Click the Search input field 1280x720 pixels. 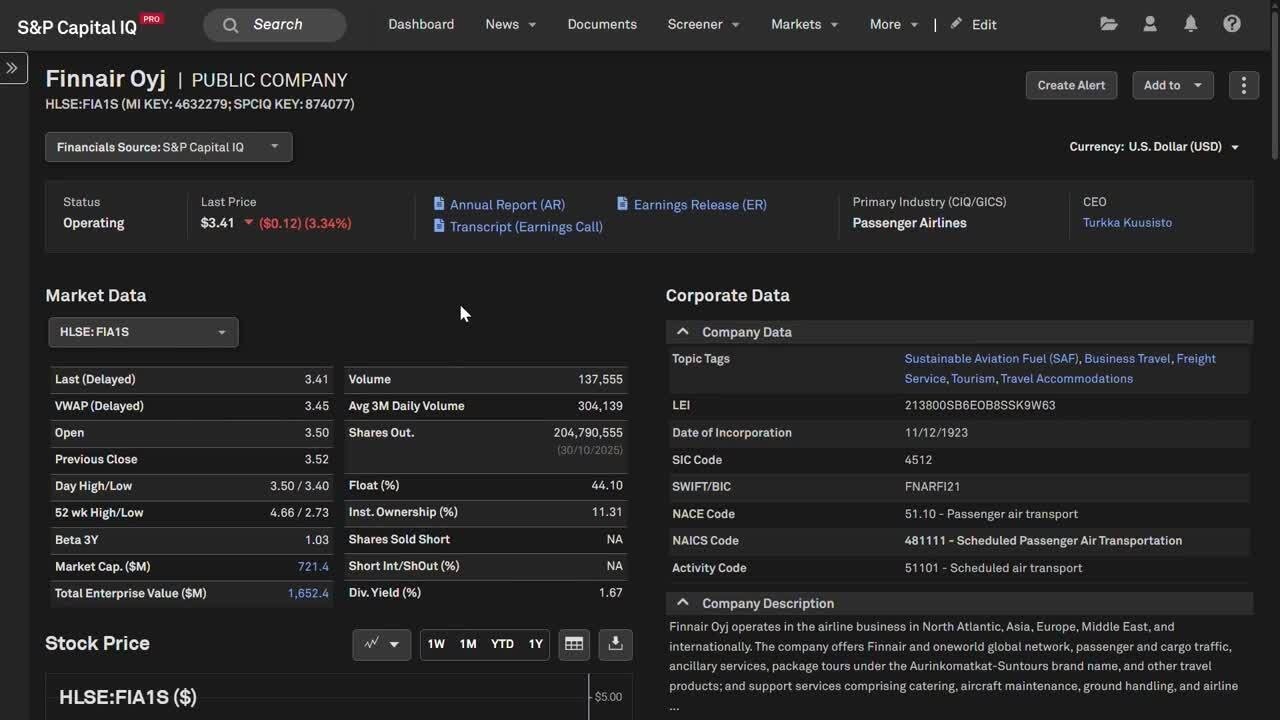275,25
